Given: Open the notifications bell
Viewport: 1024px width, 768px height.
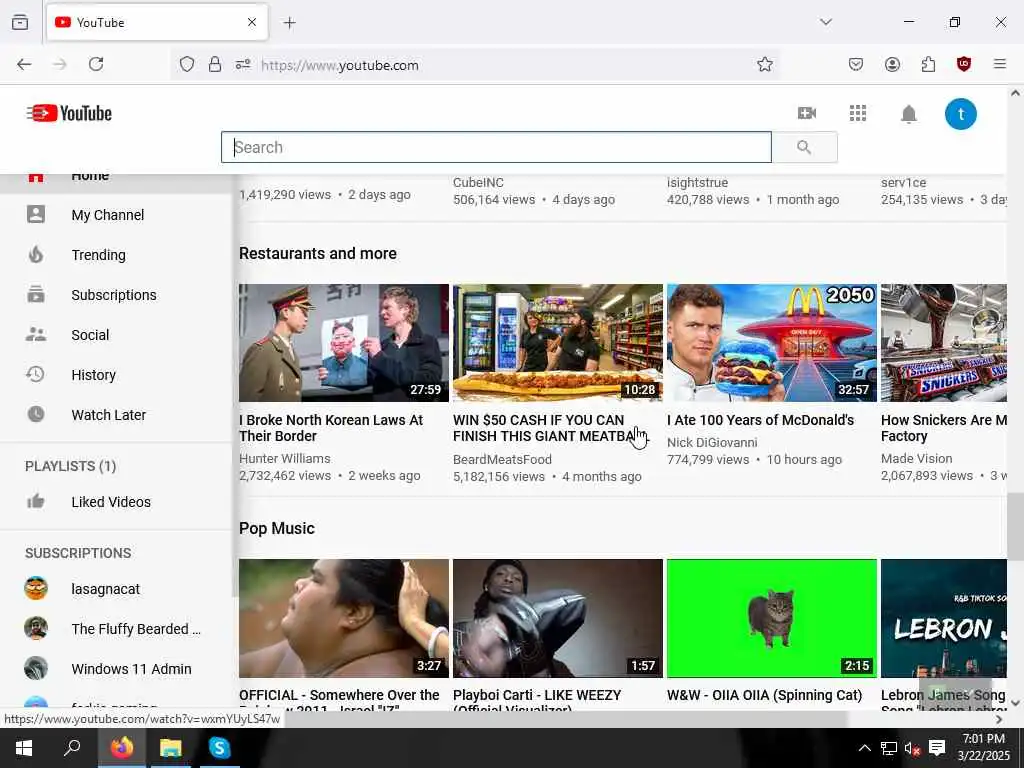Looking at the screenshot, I should click(908, 114).
